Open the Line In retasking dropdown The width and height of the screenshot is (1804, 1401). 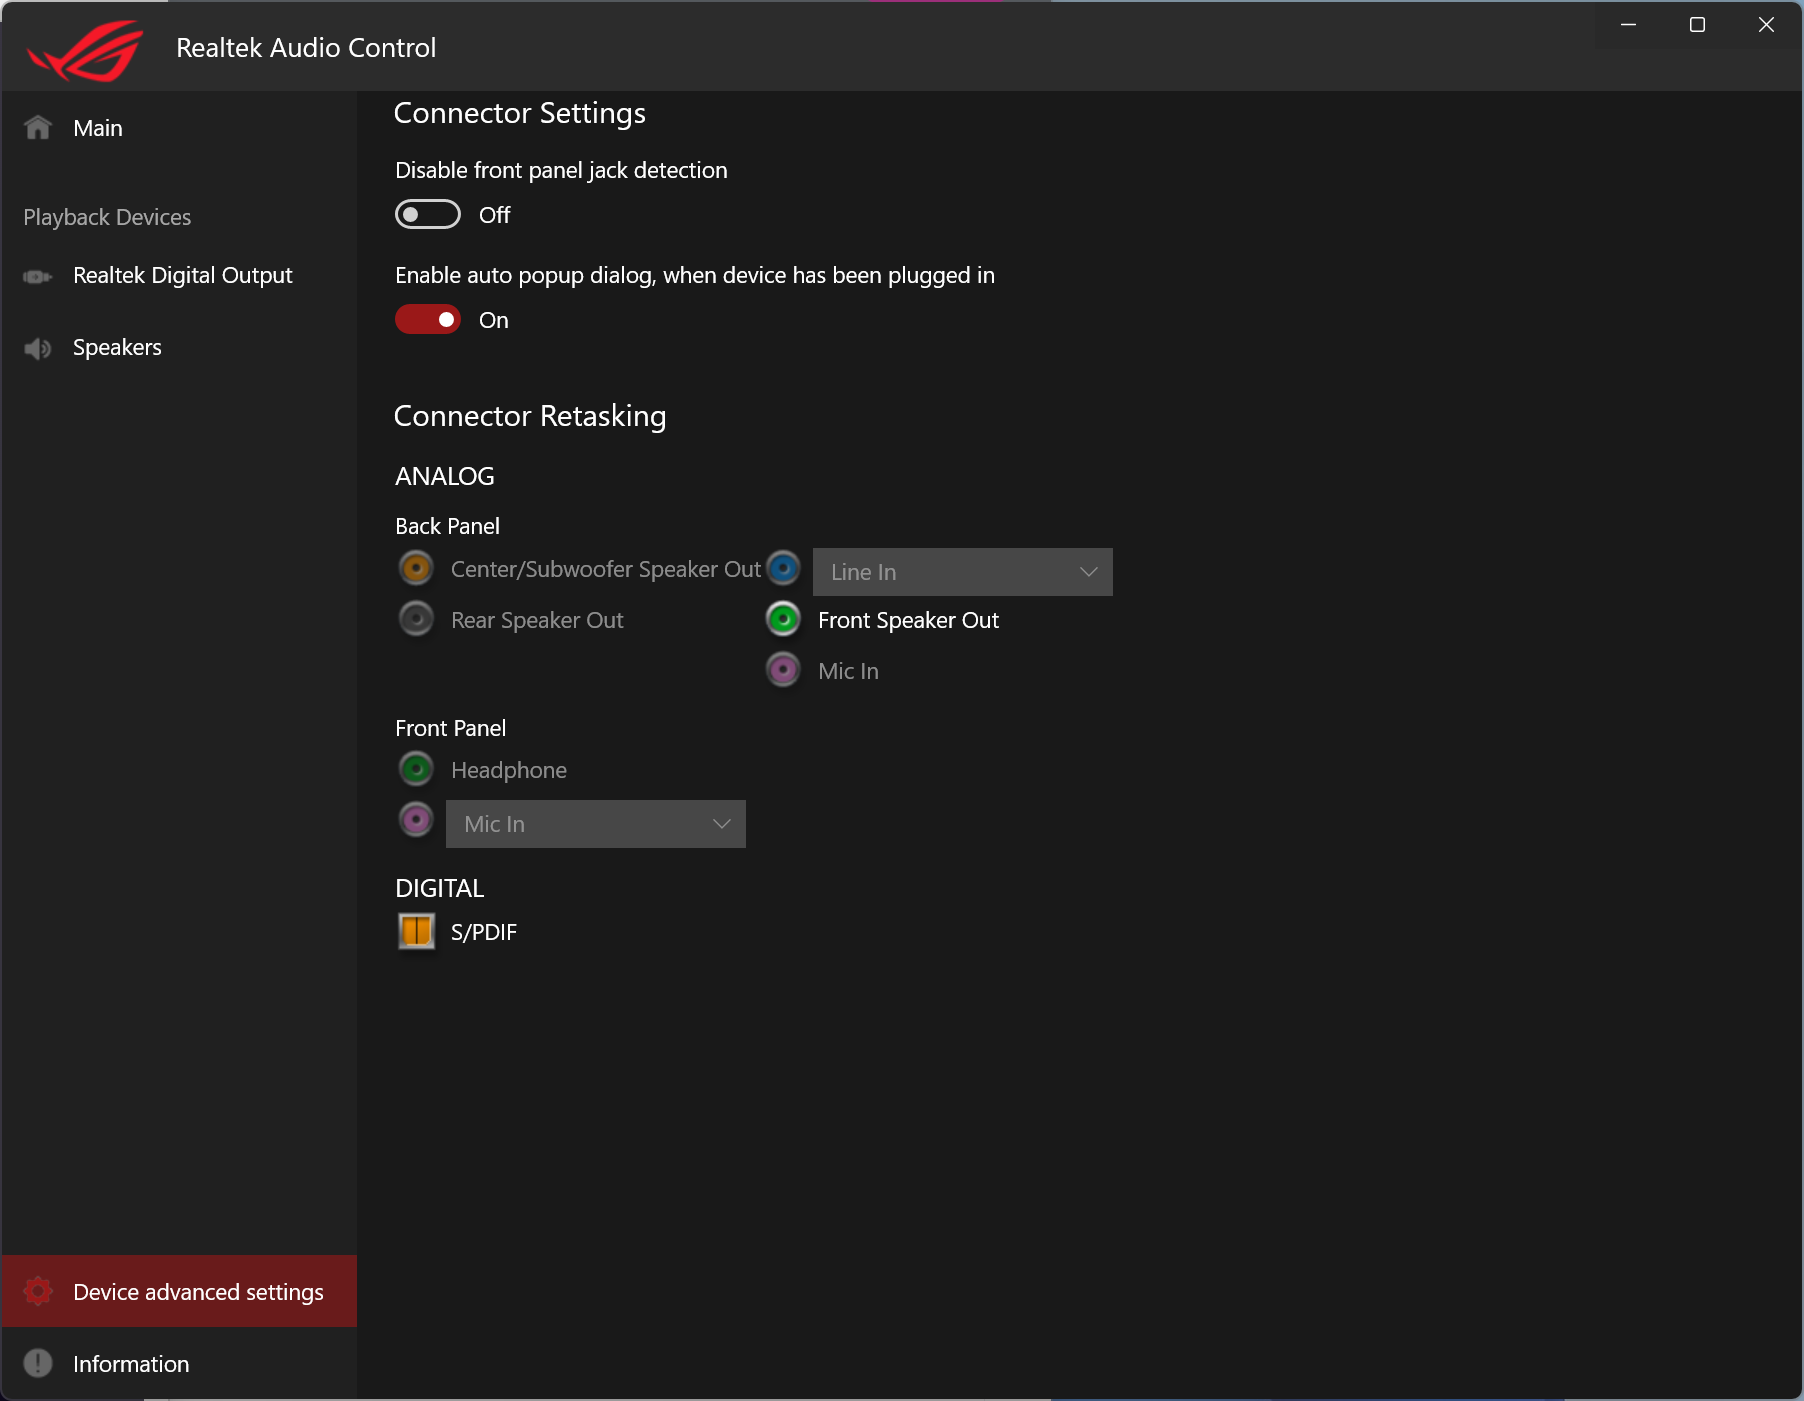(961, 571)
